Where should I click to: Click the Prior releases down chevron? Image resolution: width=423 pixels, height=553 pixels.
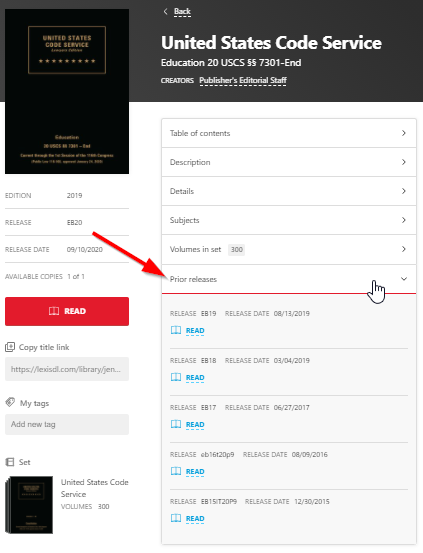[x=404, y=279]
